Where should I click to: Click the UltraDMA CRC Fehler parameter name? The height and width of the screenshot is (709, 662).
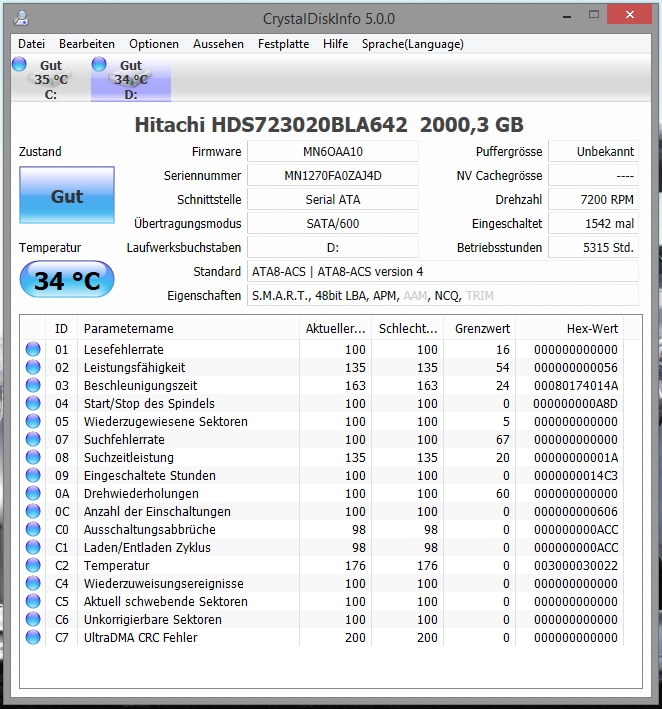pos(141,637)
